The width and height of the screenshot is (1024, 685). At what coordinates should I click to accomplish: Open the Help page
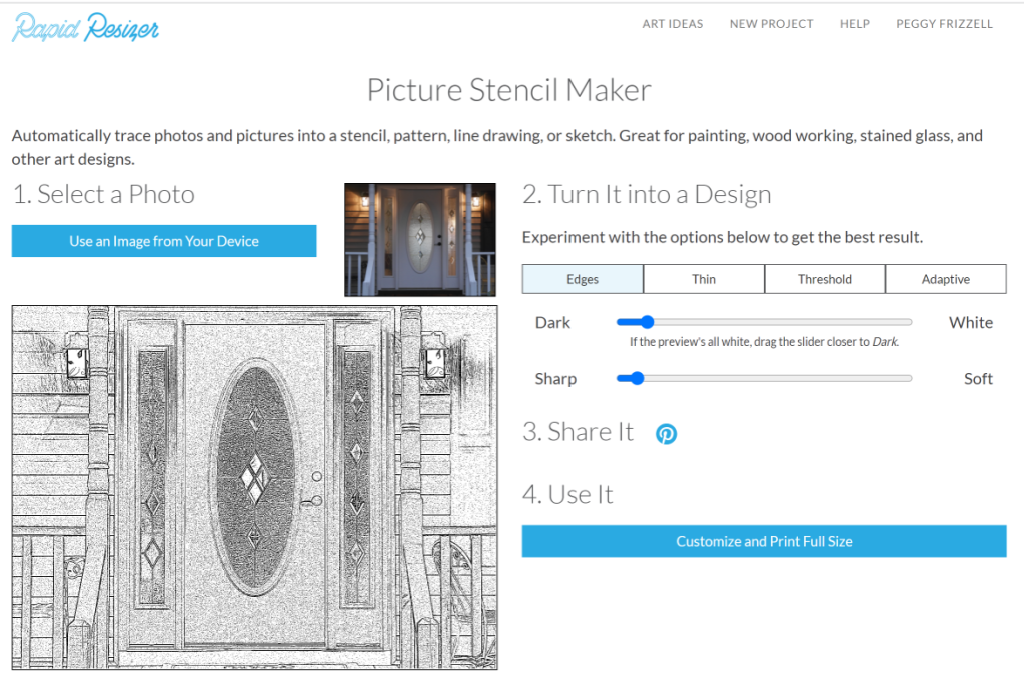855,24
